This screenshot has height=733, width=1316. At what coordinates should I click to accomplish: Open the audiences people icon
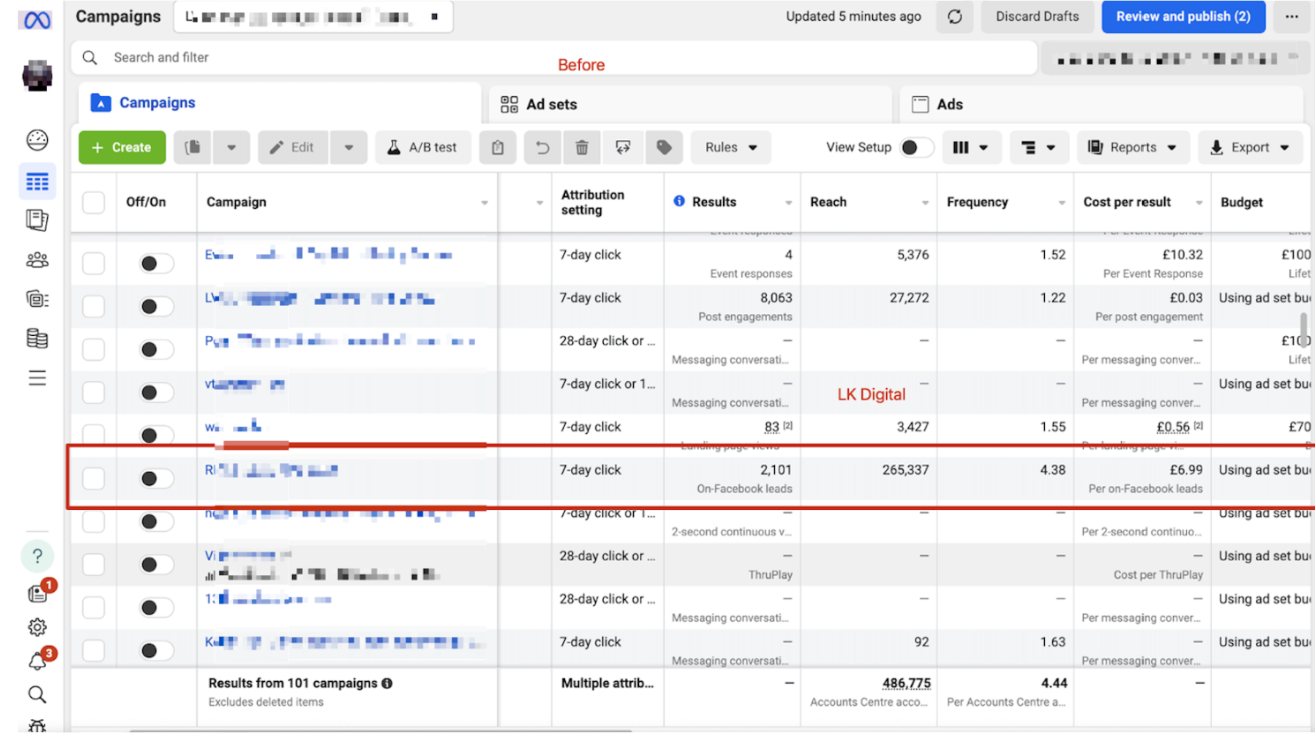(x=37, y=260)
